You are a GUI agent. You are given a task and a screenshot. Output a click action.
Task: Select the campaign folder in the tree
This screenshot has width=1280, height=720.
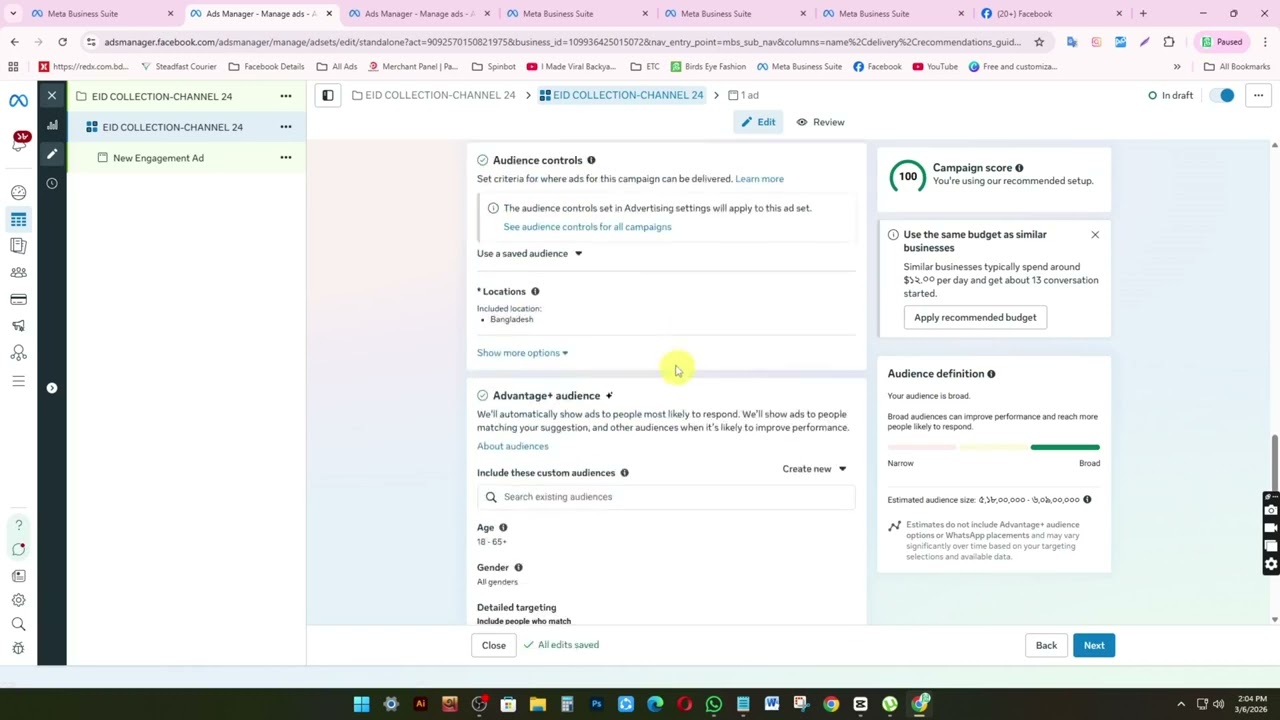tap(161, 96)
